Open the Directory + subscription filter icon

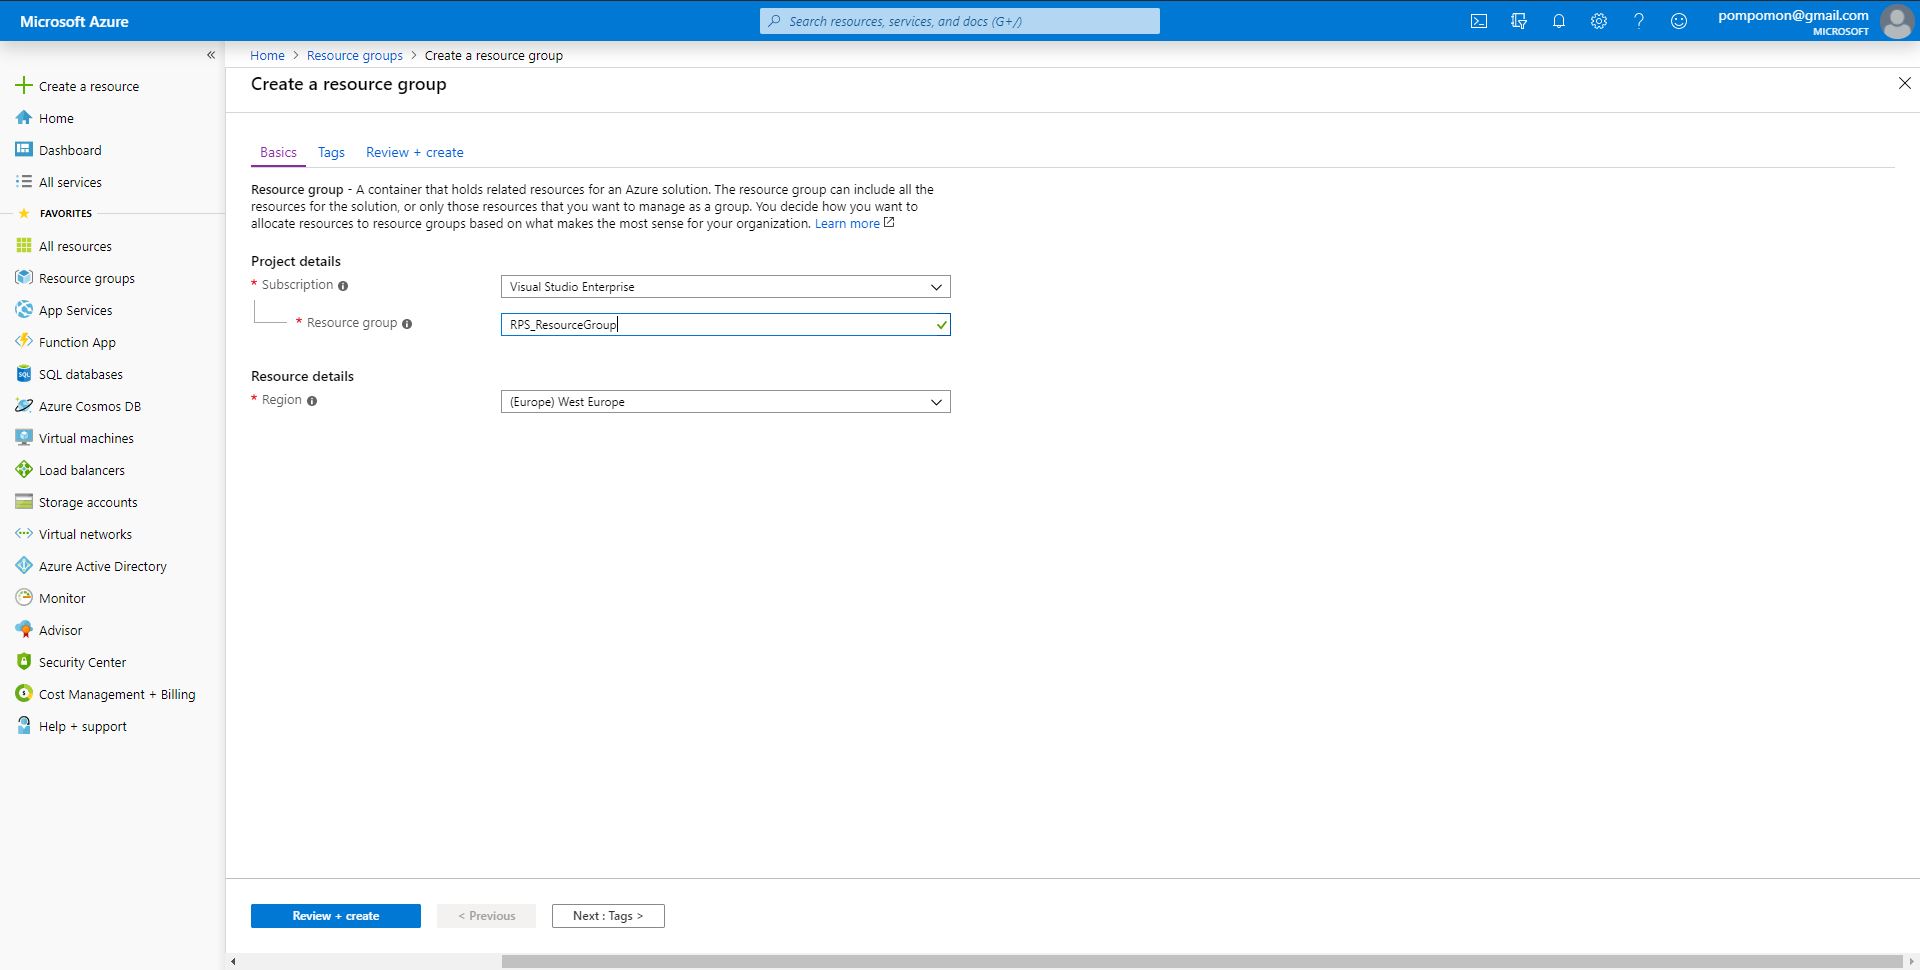(1519, 21)
